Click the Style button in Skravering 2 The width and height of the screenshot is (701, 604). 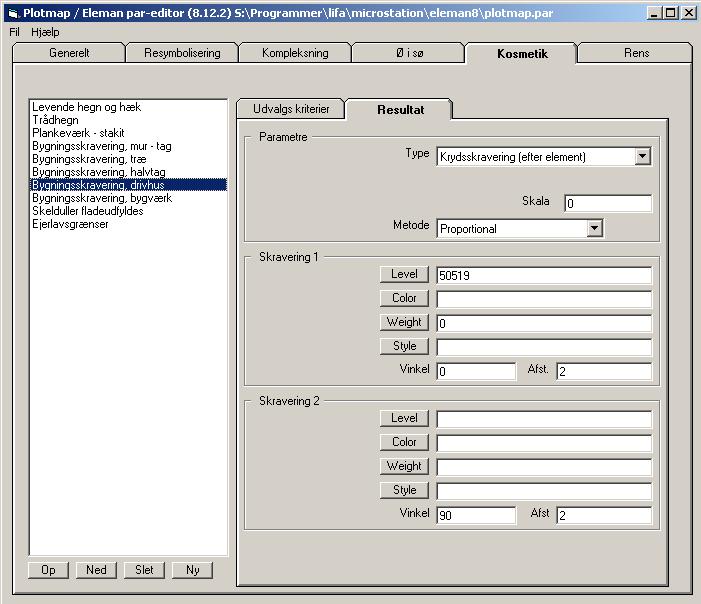(x=404, y=490)
